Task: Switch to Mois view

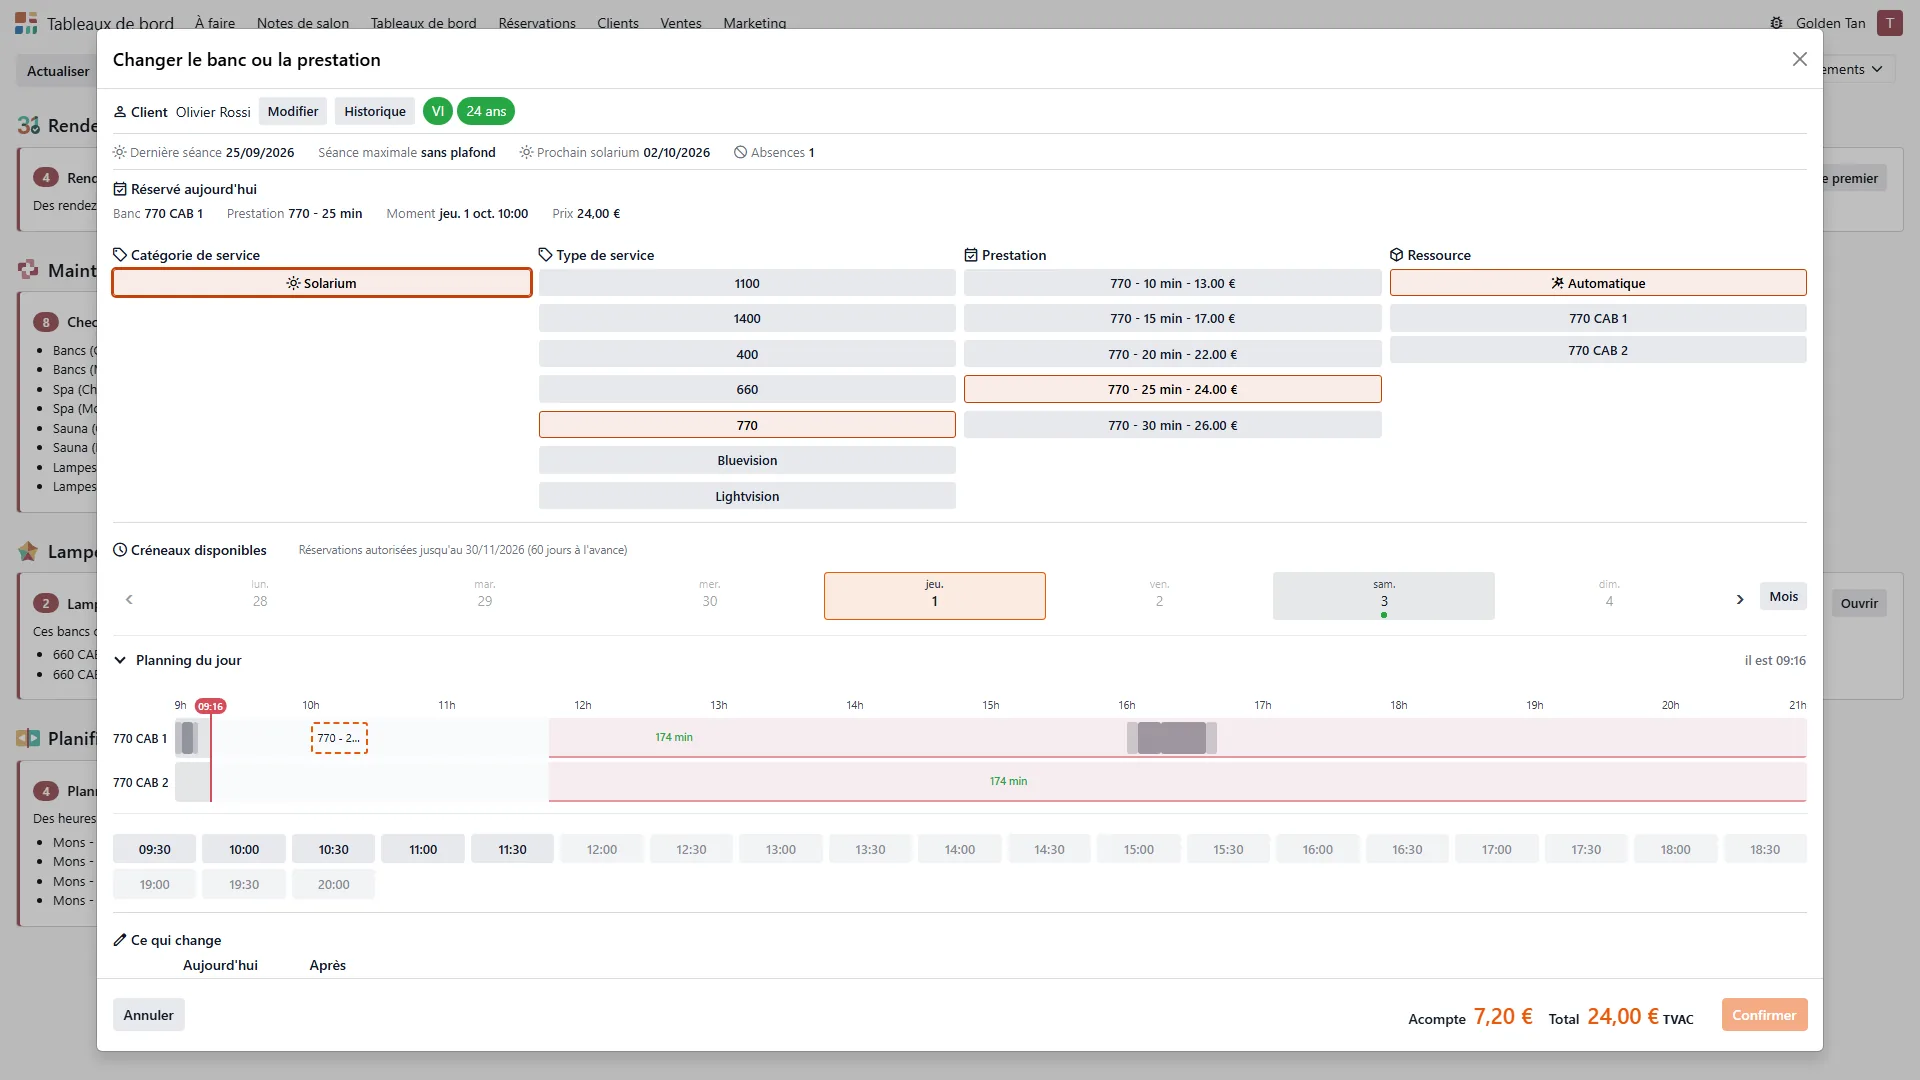Action: point(1783,597)
